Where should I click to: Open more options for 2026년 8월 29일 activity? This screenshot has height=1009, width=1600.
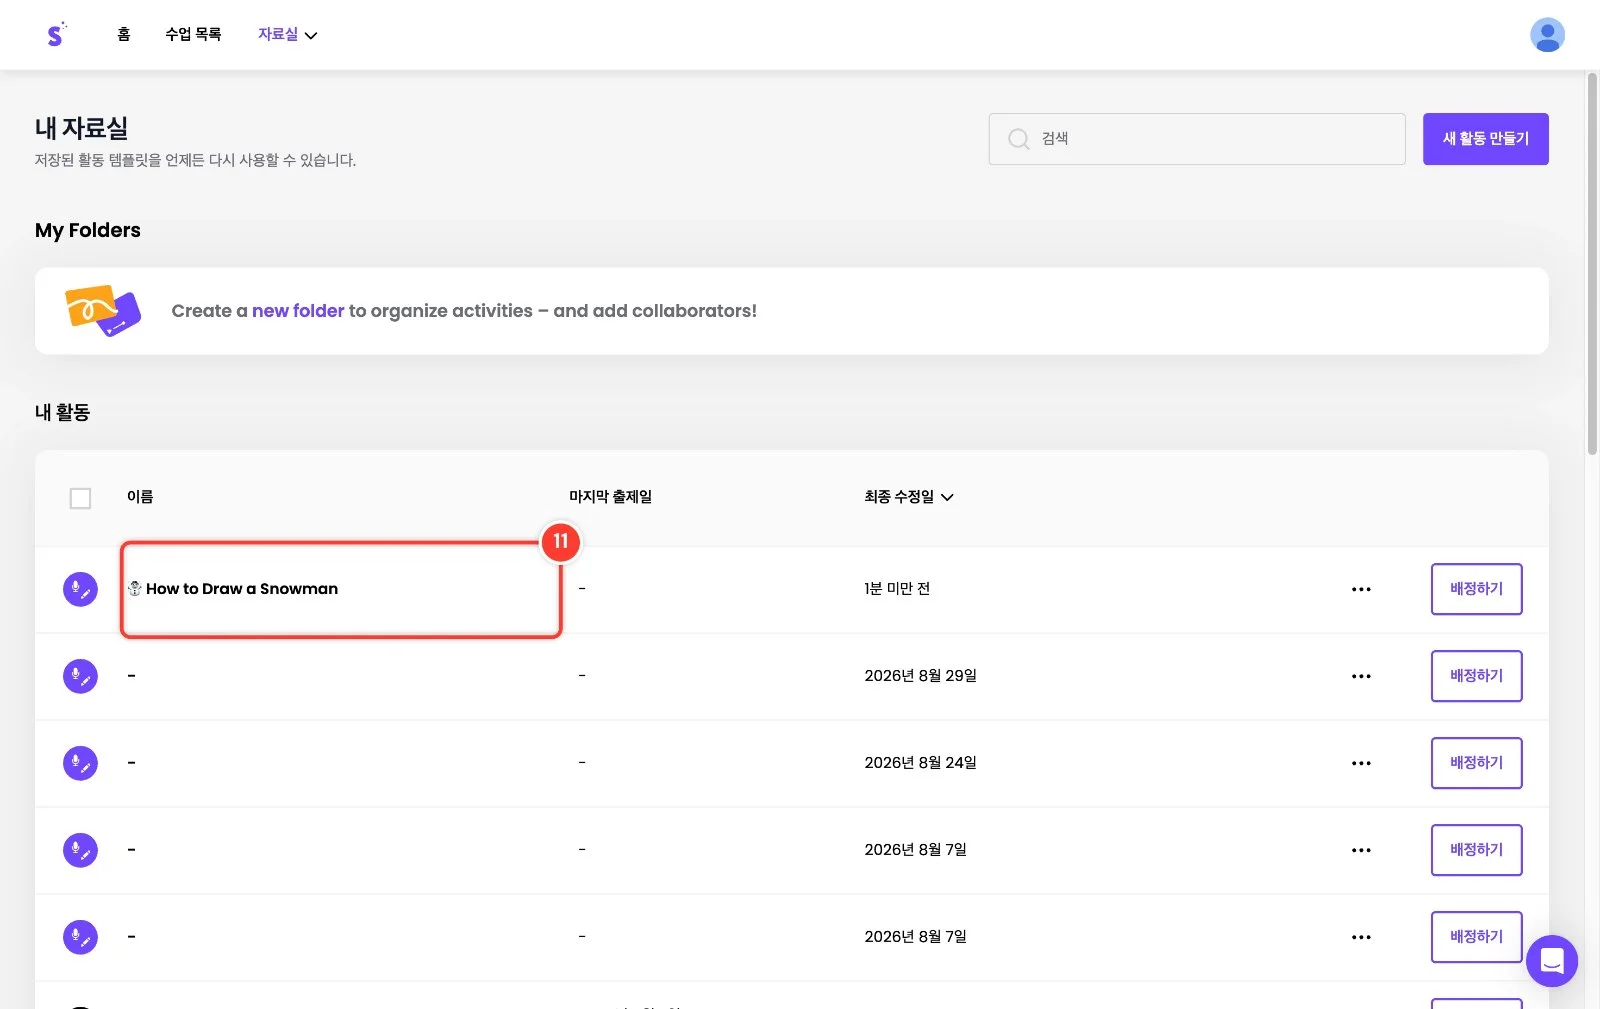tap(1361, 676)
